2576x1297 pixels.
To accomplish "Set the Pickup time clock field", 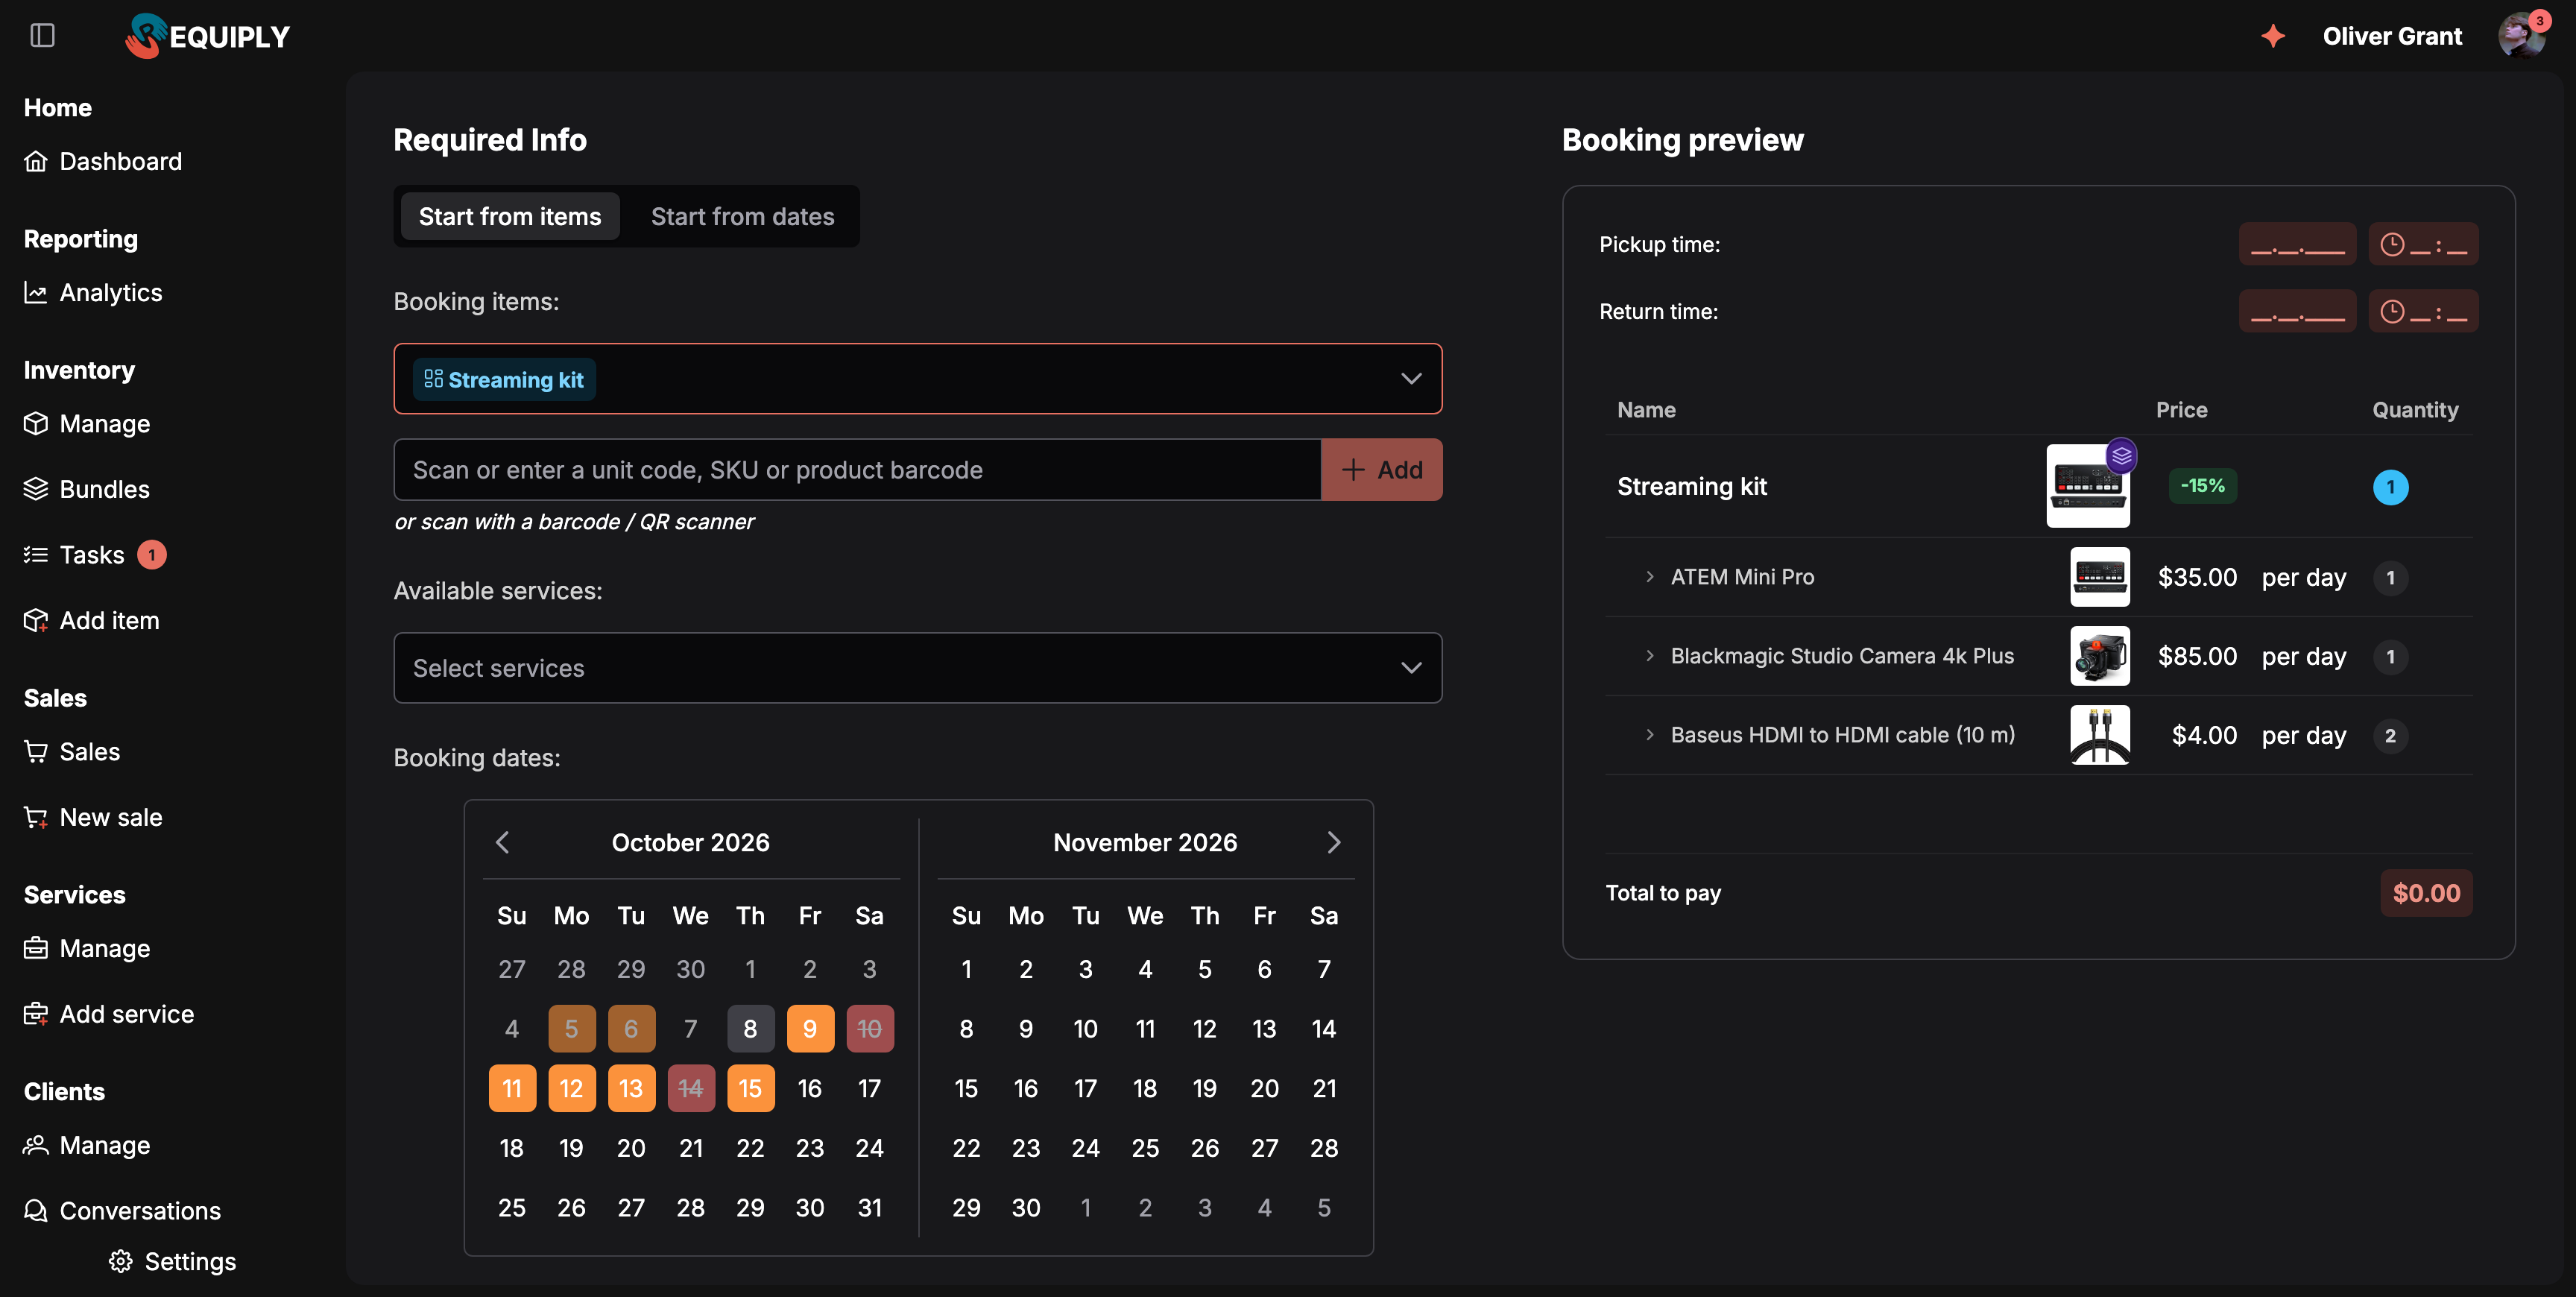I will (x=2423, y=244).
